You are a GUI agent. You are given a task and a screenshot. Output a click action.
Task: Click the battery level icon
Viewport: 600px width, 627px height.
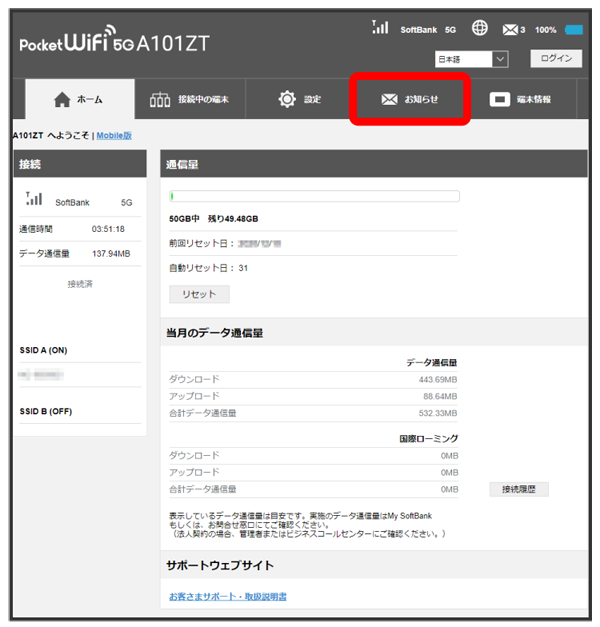(574, 30)
